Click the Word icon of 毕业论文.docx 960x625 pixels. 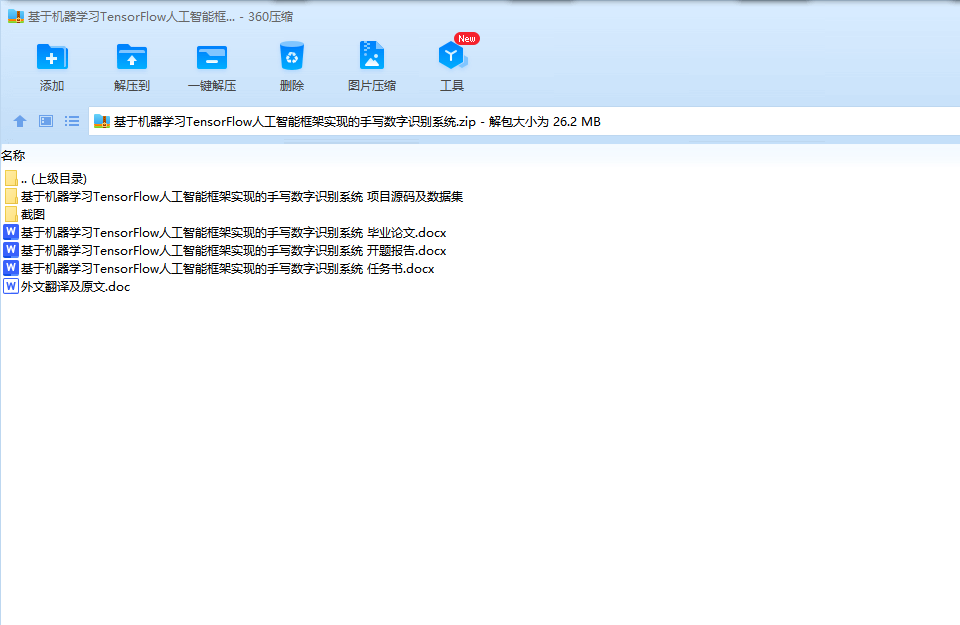point(11,232)
